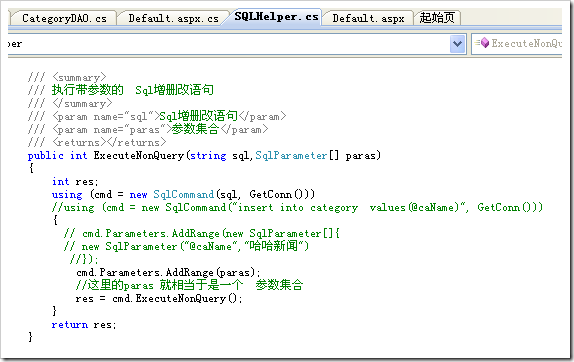Open the ExecuteNonQuery member dropdown
This screenshot has width=574, height=362.
pos(517,44)
